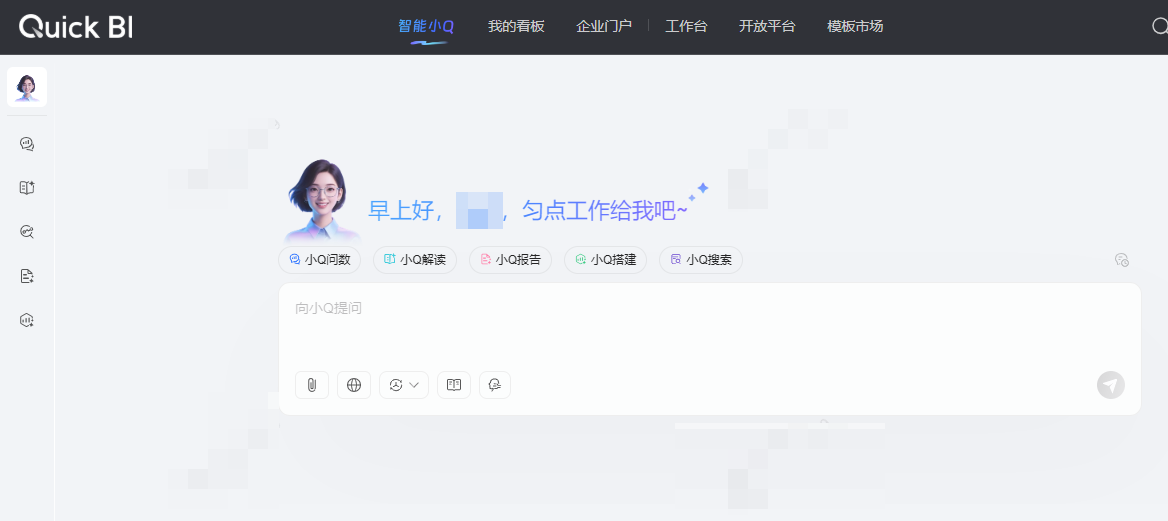Viewport: 1168px width, 521px height.
Task: Click the paperclip attachment icon
Action: pyautogui.click(x=311, y=385)
